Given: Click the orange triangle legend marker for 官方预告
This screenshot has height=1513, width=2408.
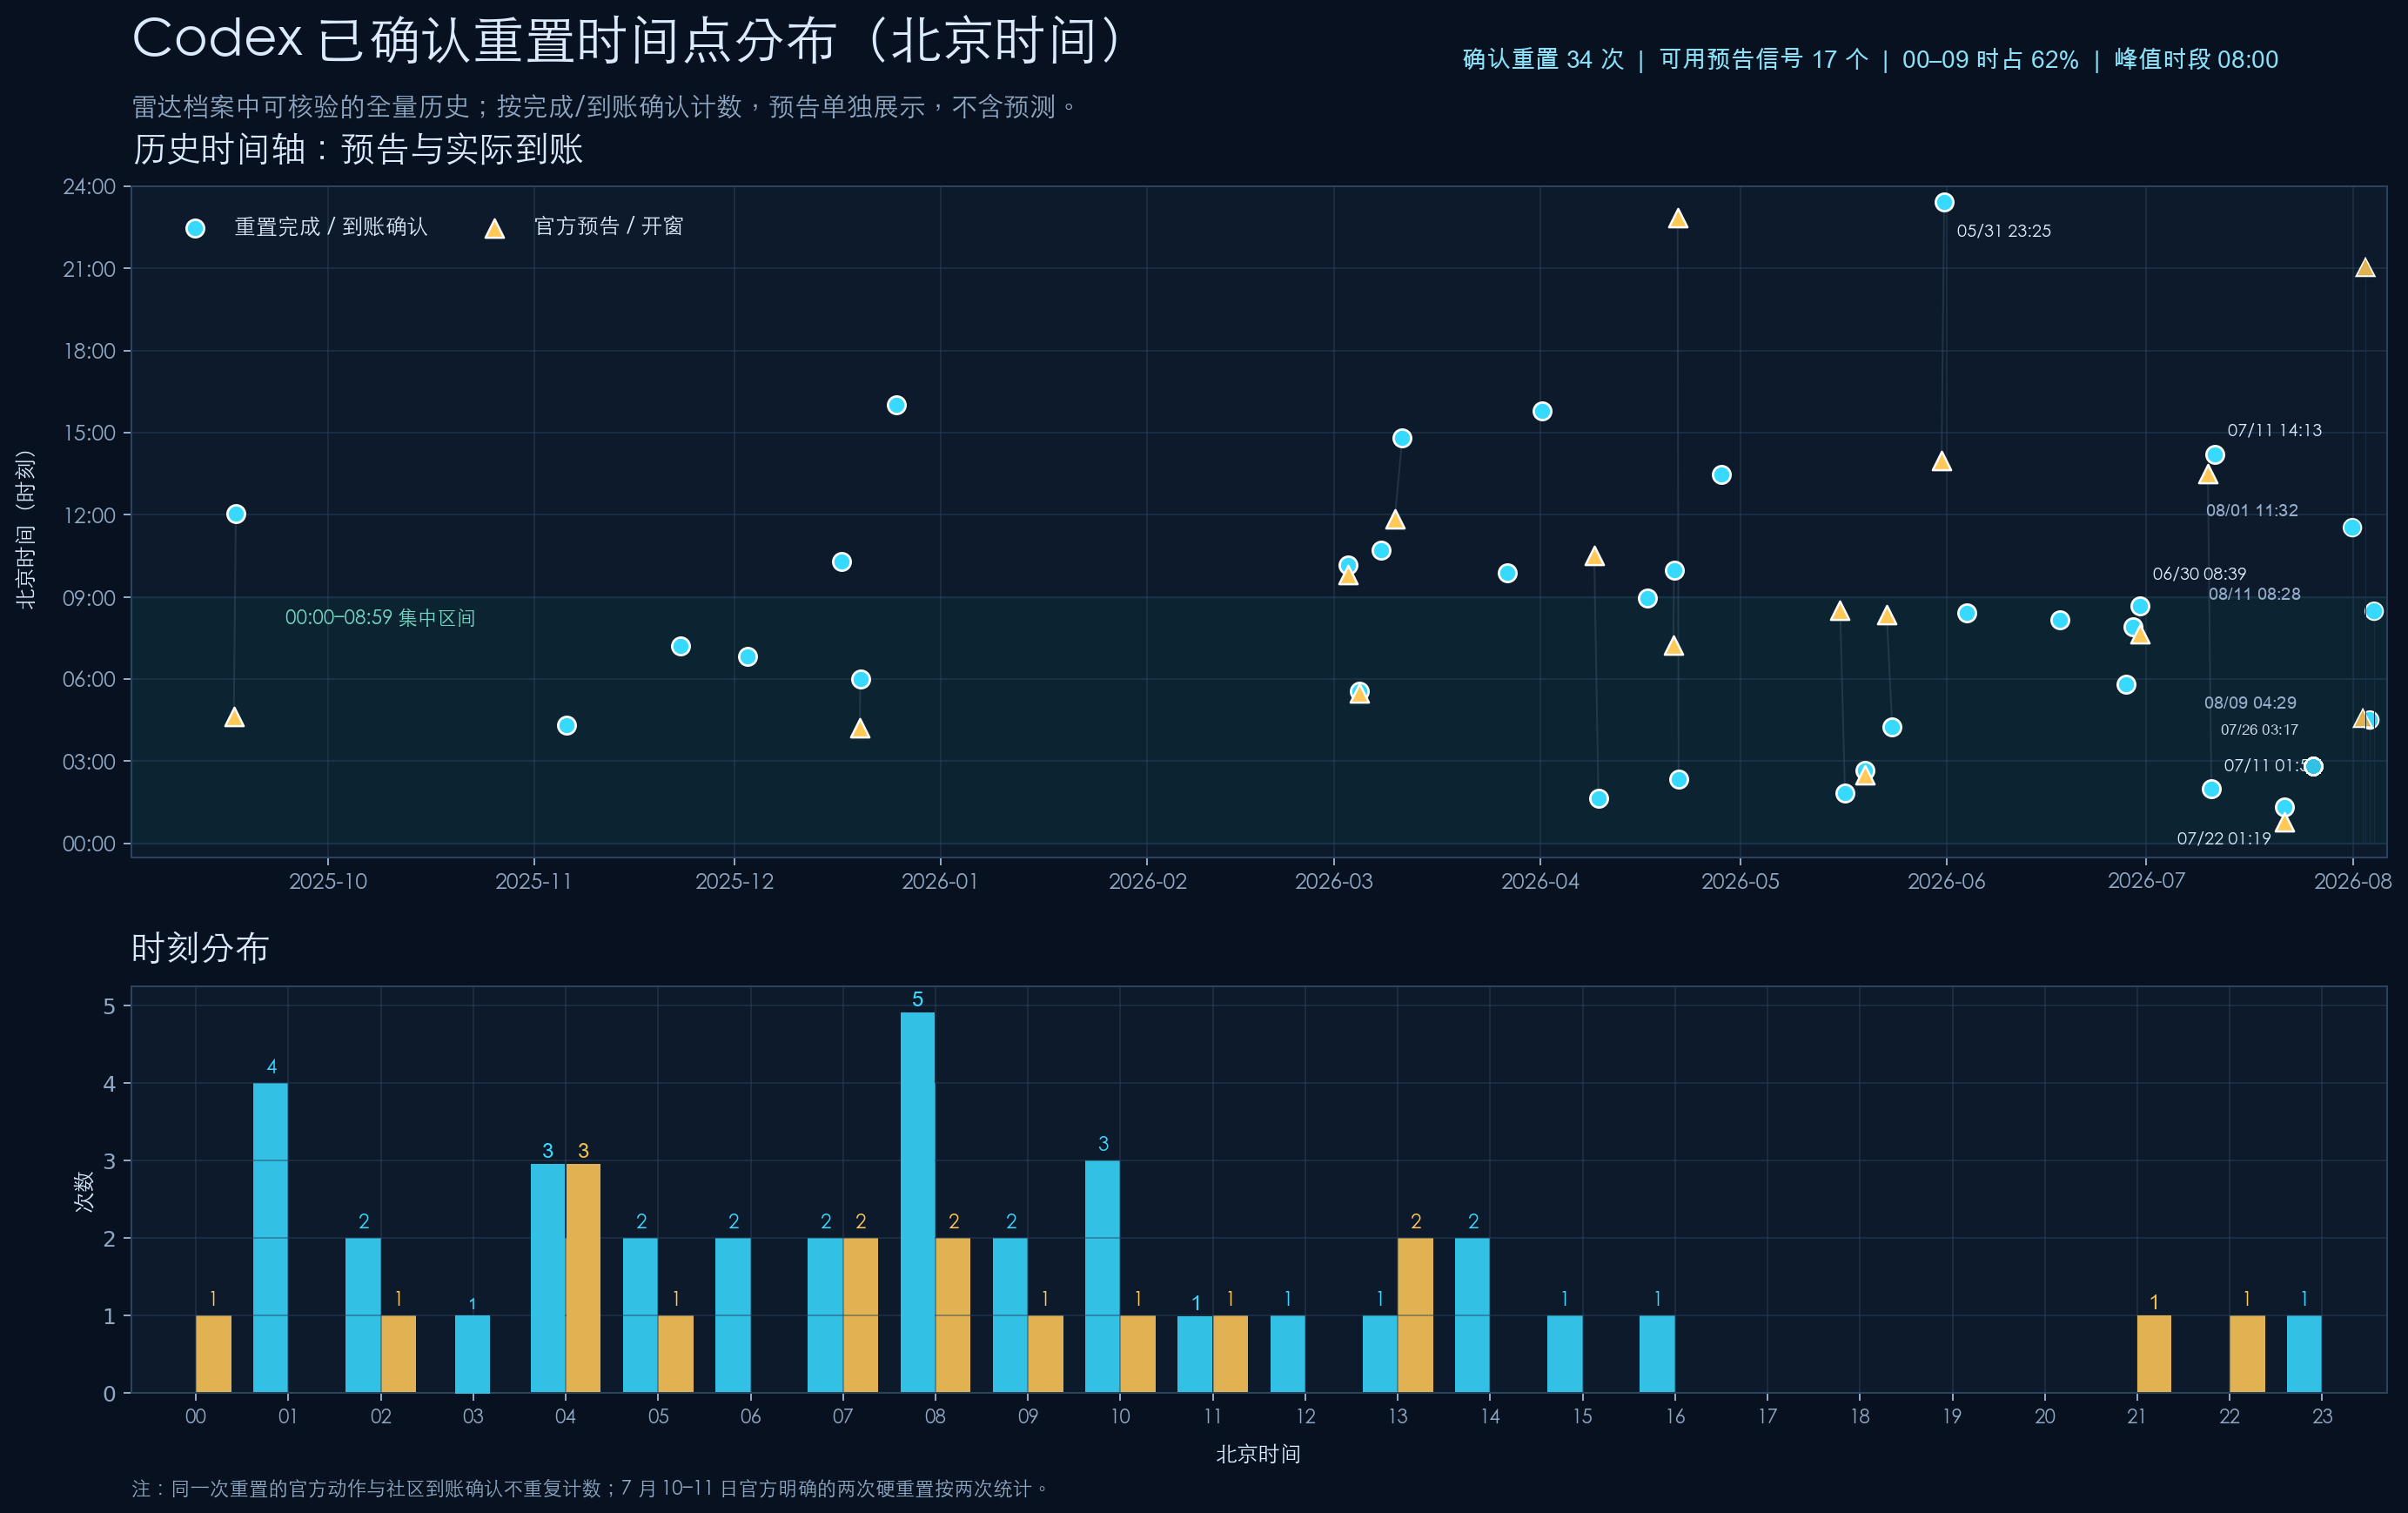Looking at the screenshot, I should click(494, 229).
